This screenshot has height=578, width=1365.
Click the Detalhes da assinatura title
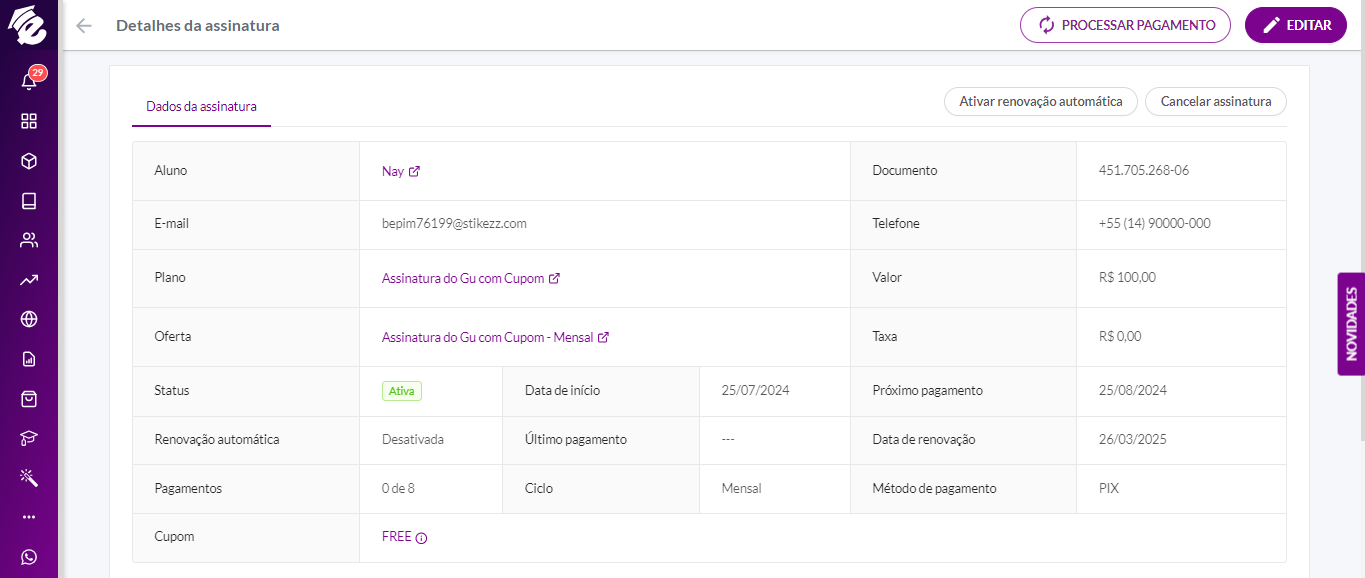click(x=198, y=26)
